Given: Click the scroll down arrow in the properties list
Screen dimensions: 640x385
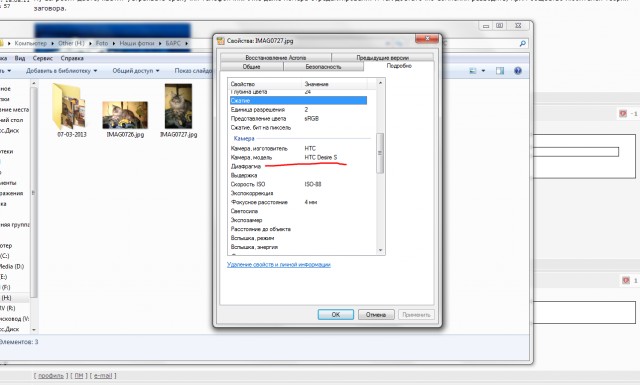Looking at the screenshot, I should pos(380,250).
